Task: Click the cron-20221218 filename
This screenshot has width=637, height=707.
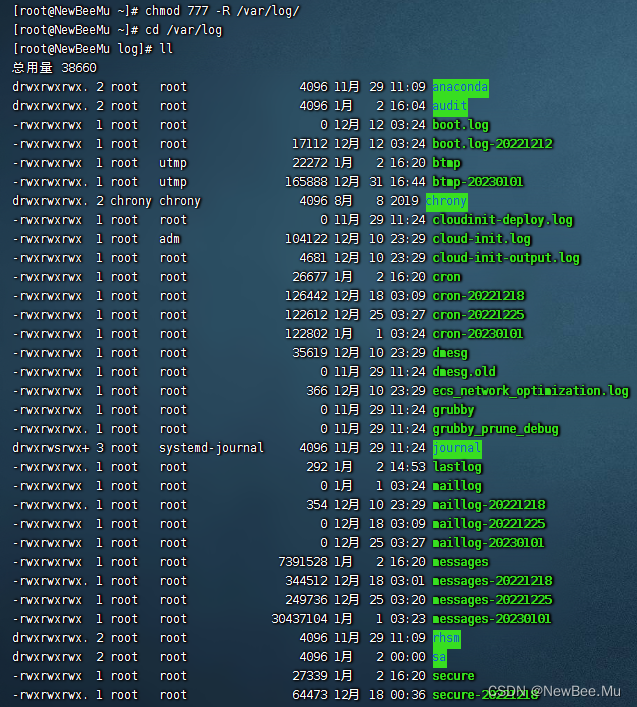Action: click(478, 296)
